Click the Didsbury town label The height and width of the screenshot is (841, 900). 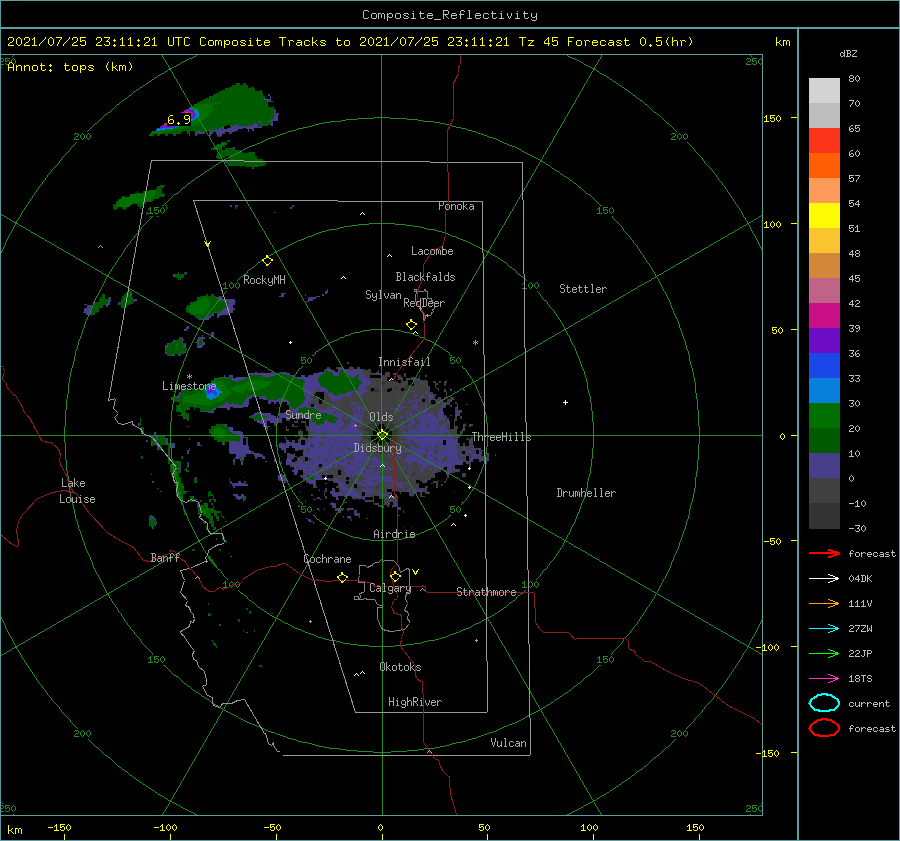[x=377, y=448]
